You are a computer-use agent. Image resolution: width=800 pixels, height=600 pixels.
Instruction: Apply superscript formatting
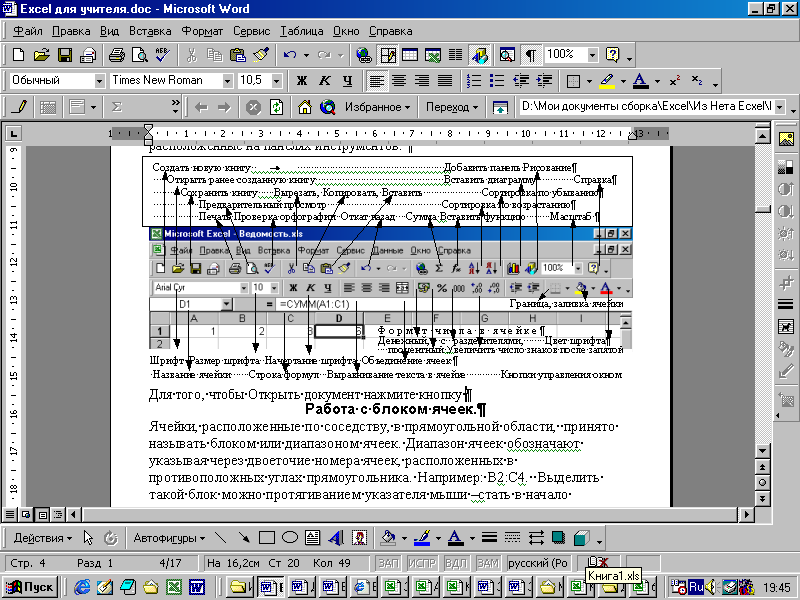pos(674,81)
